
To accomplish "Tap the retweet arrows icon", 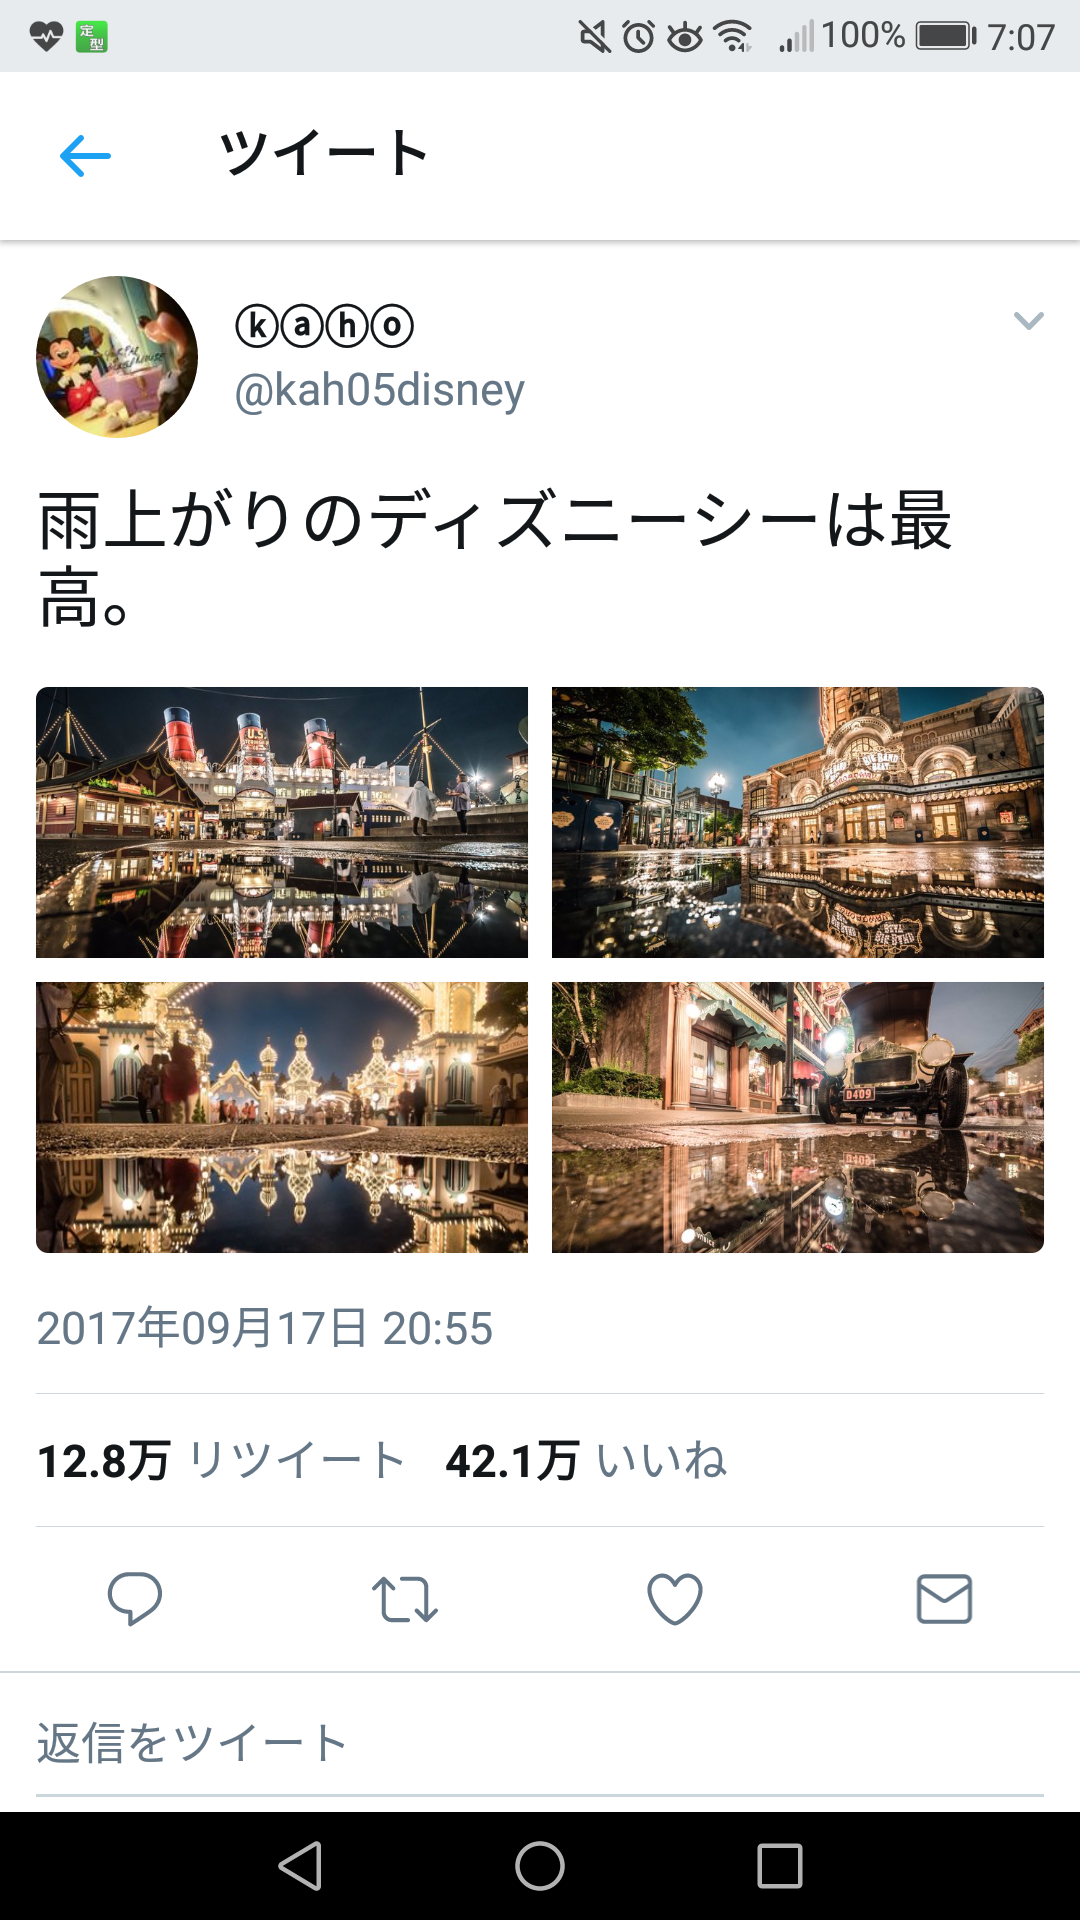I will 404,1599.
